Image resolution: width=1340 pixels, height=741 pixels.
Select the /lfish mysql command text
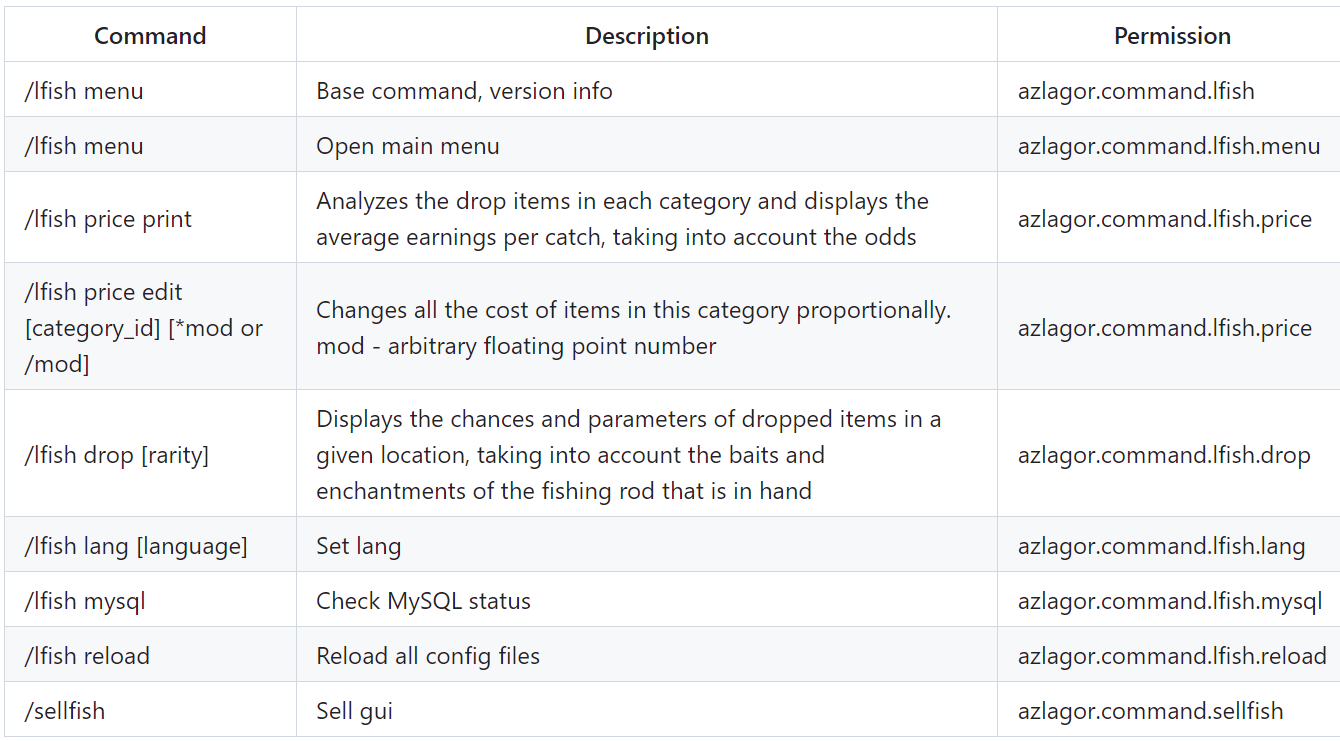click(85, 601)
